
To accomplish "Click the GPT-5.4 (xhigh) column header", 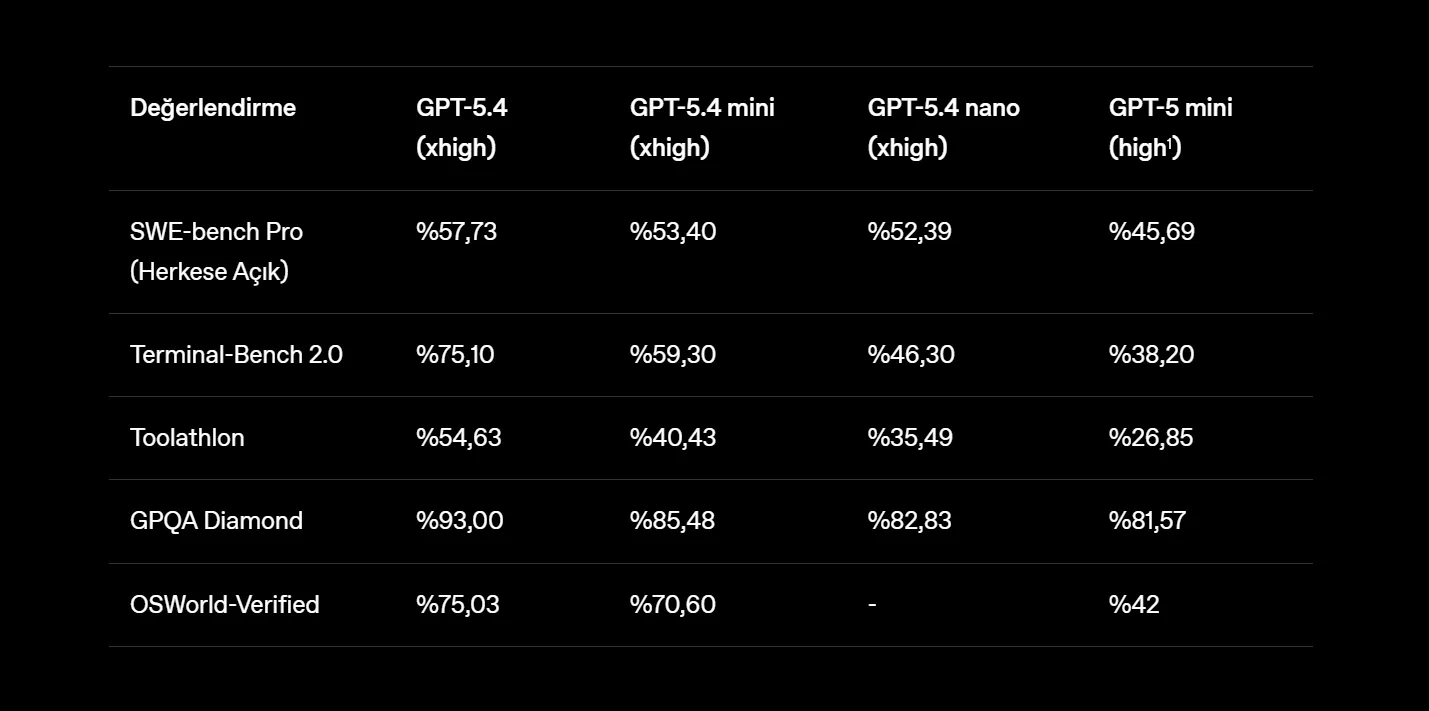I will 461,127.
